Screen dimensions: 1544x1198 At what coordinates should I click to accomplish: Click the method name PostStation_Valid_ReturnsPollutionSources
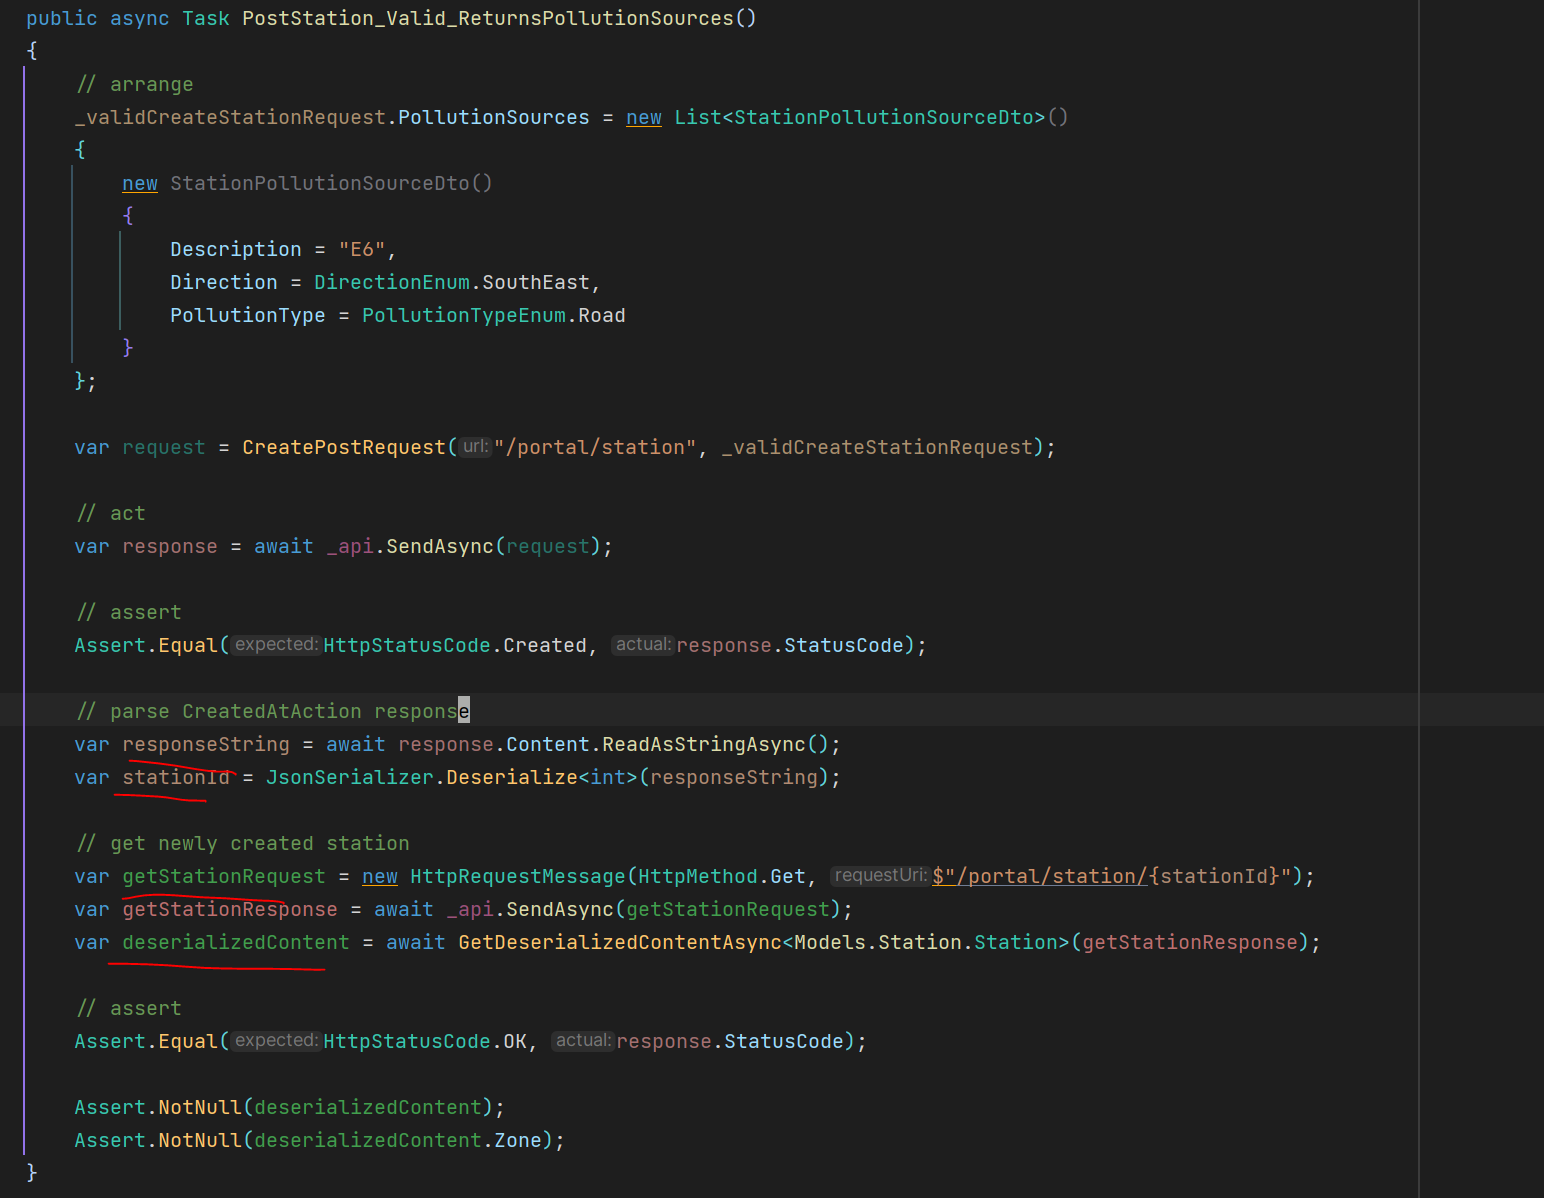point(497,17)
